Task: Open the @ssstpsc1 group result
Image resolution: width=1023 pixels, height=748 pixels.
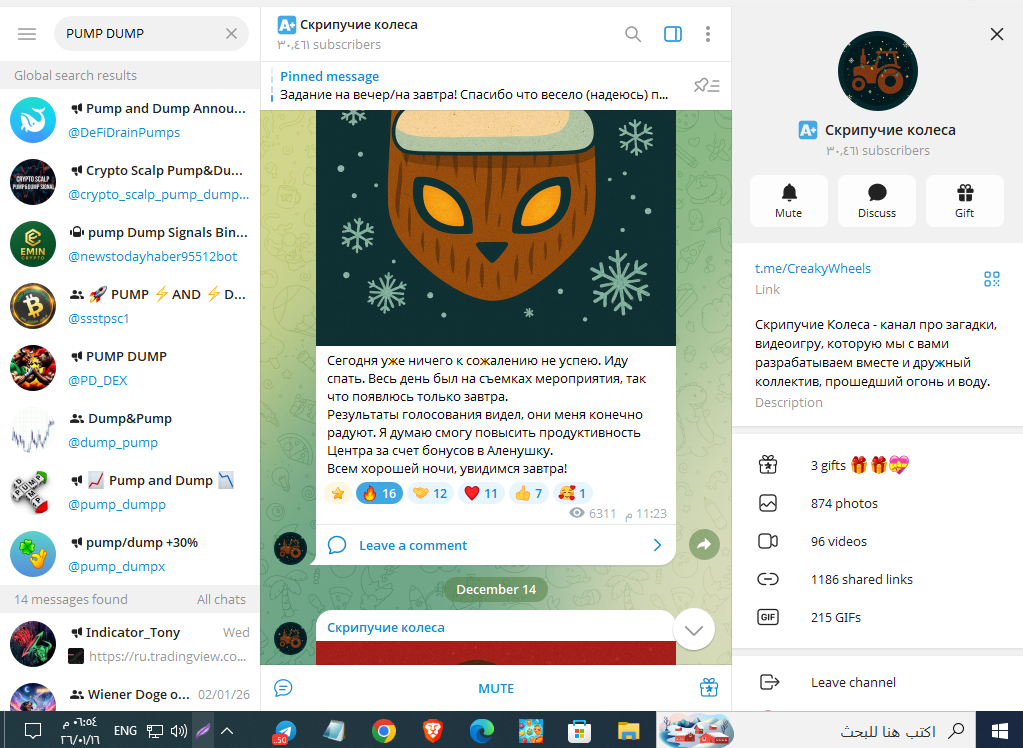Action: point(130,306)
